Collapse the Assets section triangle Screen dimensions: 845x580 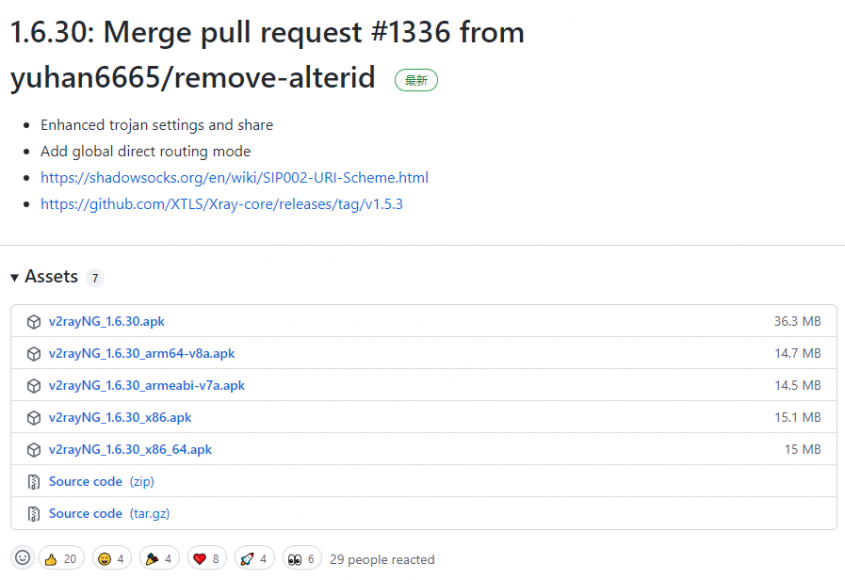pyautogui.click(x=15, y=278)
